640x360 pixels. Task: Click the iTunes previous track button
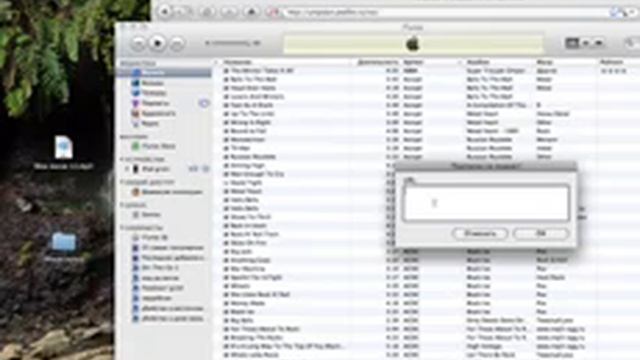coord(138,43)
